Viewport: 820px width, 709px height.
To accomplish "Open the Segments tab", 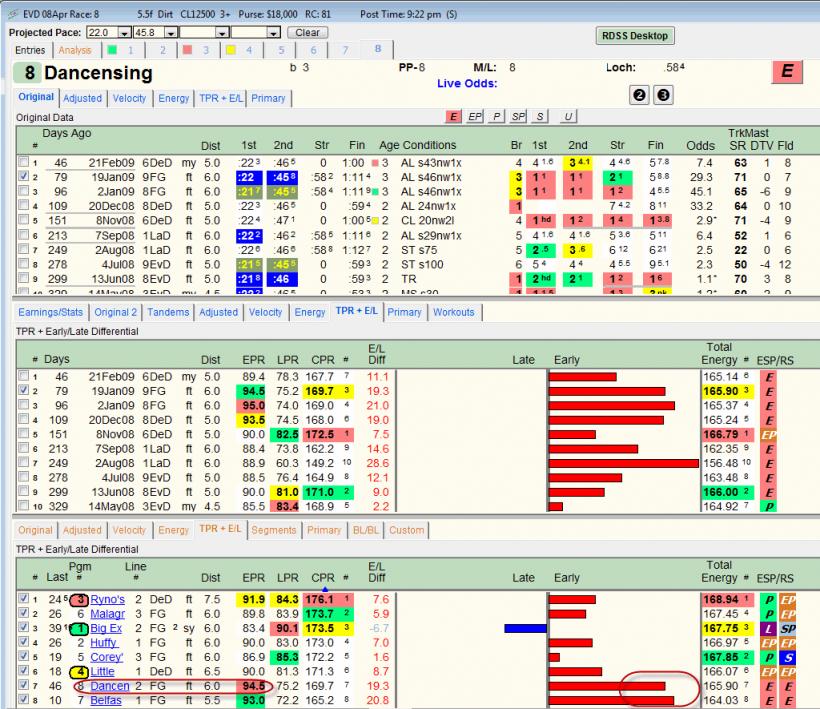I will (x=274, y=530).
